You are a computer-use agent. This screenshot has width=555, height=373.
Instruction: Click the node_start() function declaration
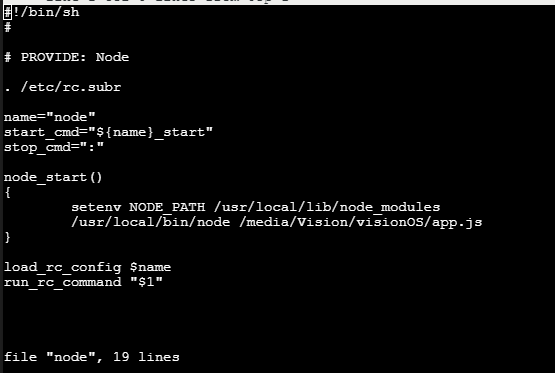pyautogui.click(x=53, y=177)
